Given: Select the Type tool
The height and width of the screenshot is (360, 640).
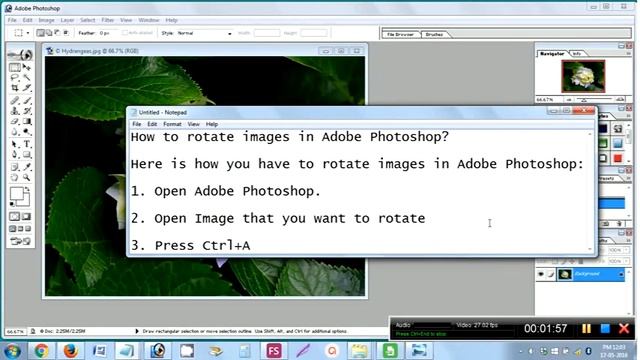Looking at the screenshot, I should point(27,144).
